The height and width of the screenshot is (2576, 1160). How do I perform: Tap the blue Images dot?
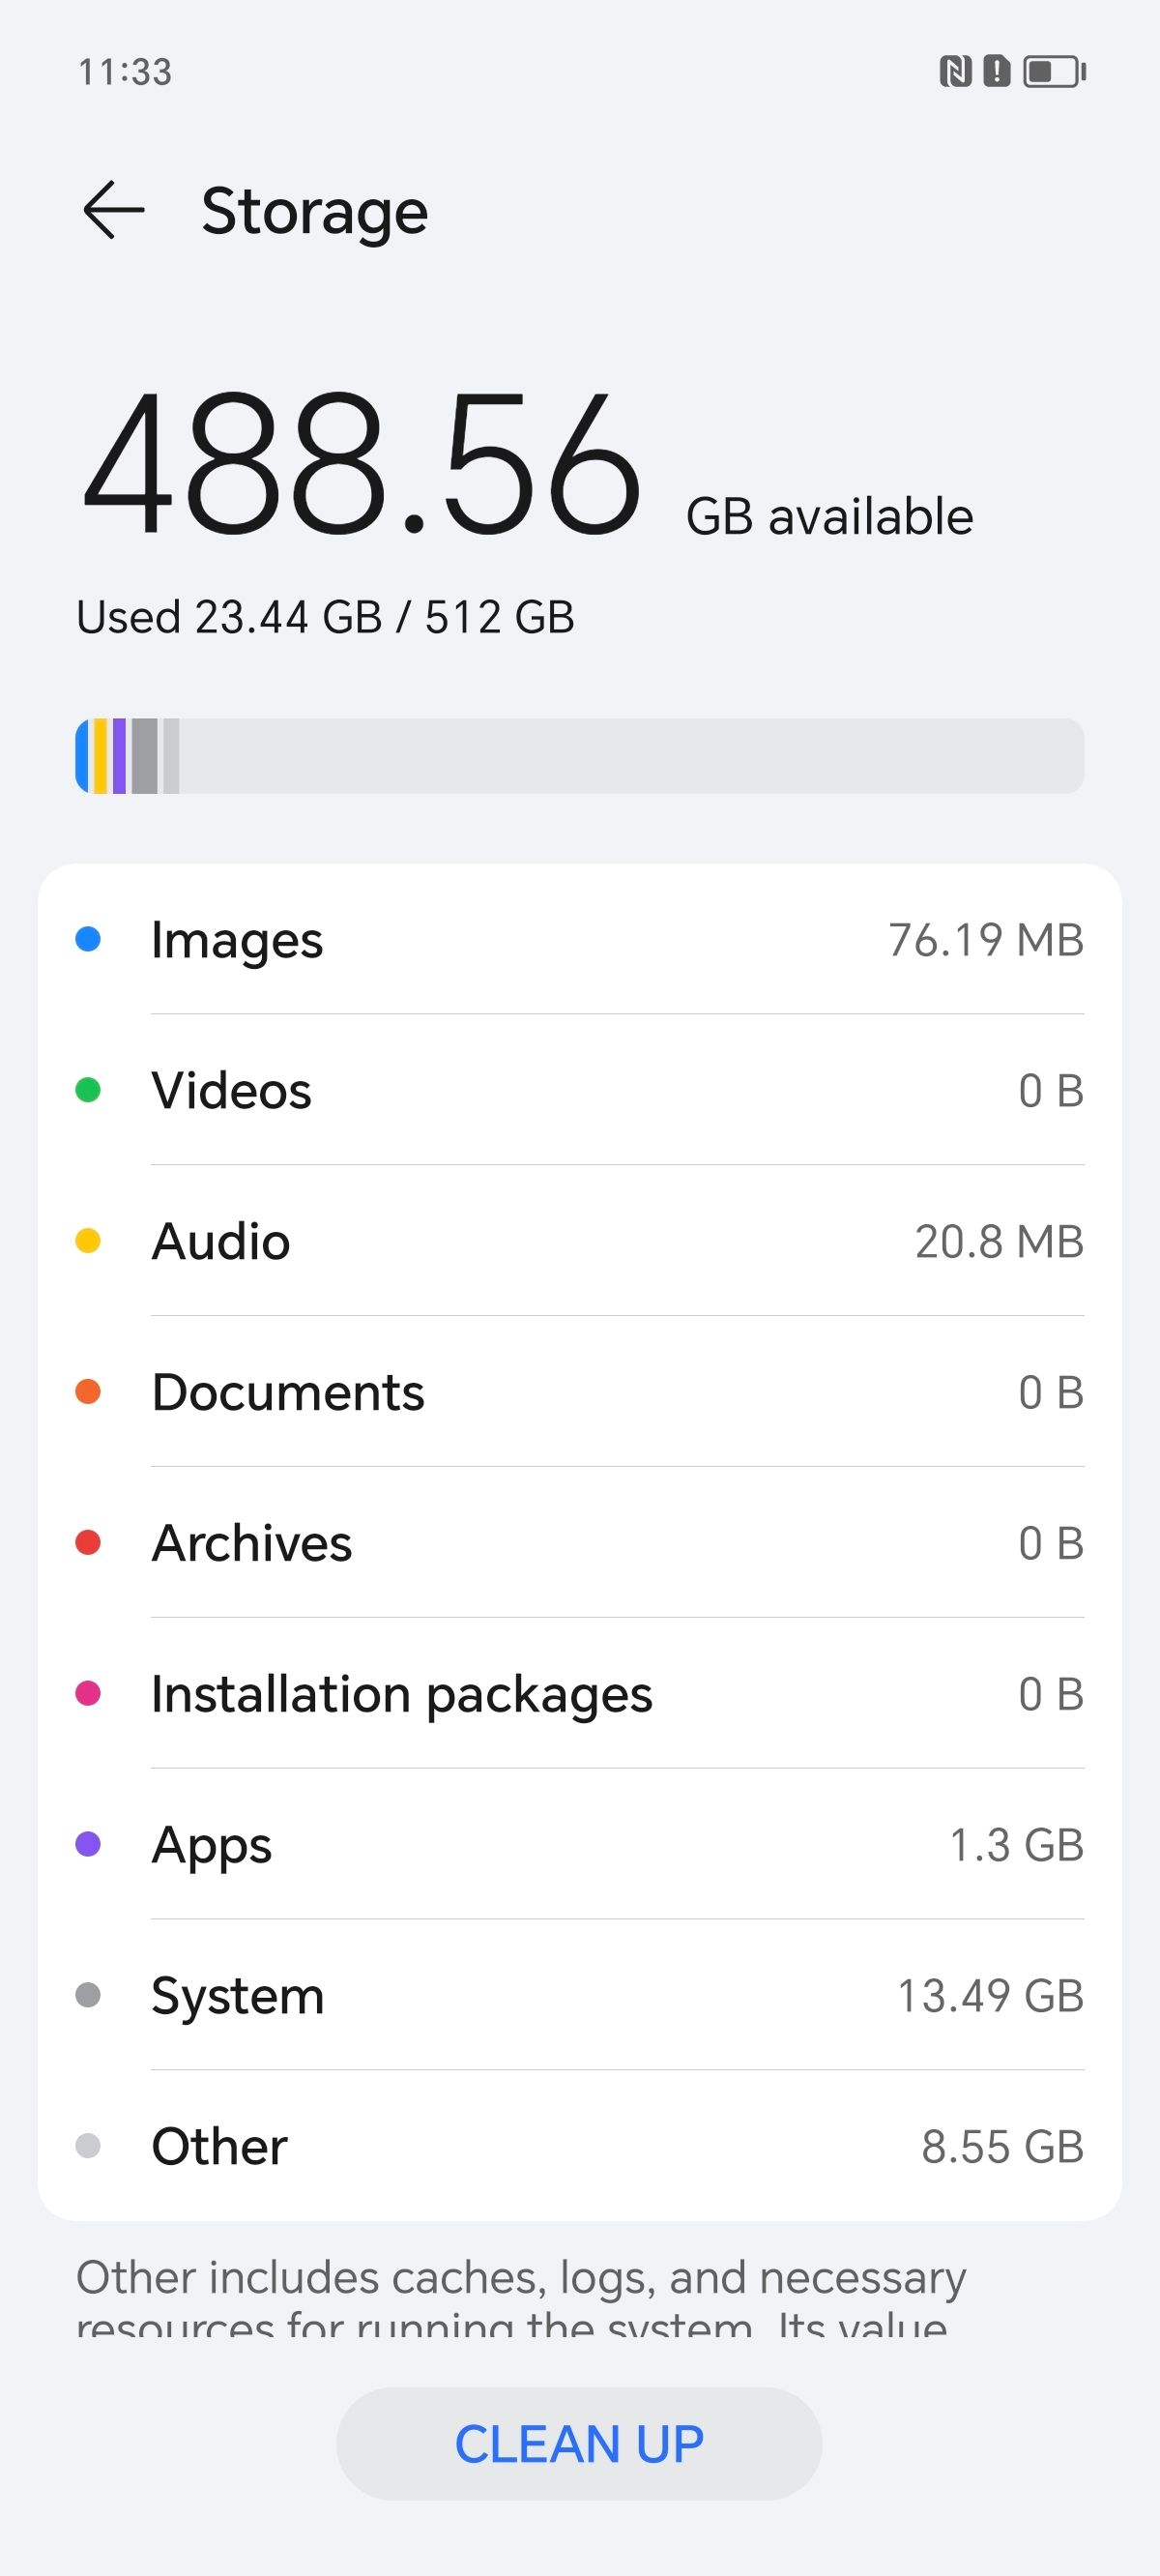click(x=88, y=939)
